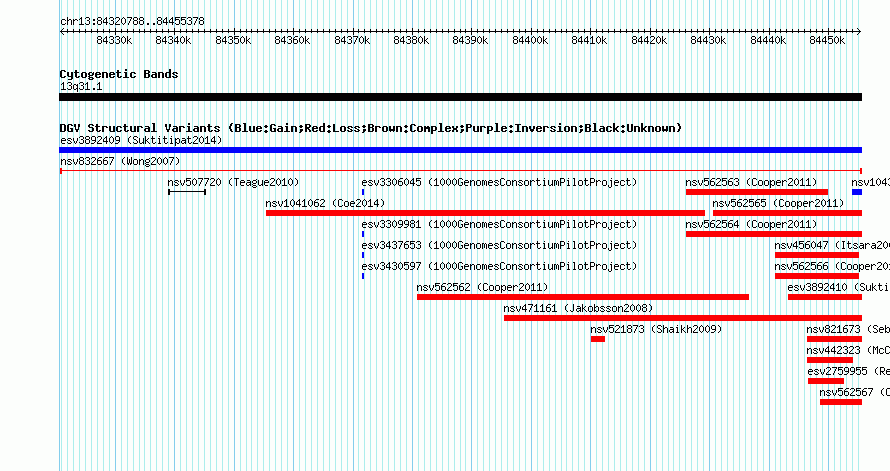Viewport: 890px width, 471px height.
Task: Click the 84380k ruler tick label
Action: tap(411, 40)
